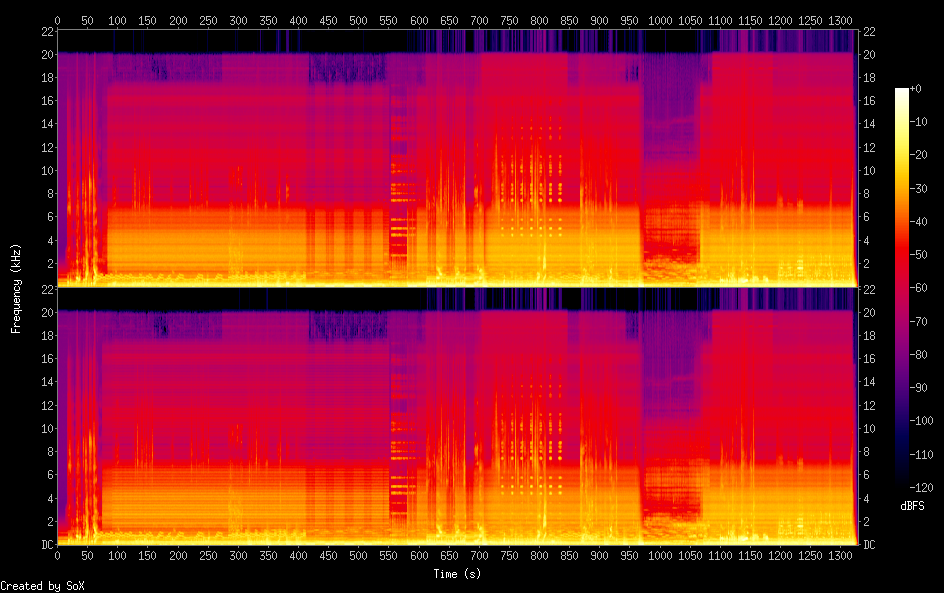
Task: Click the "20" kHz label on upper channel's left axis
Action: click(x=45, y=54)
